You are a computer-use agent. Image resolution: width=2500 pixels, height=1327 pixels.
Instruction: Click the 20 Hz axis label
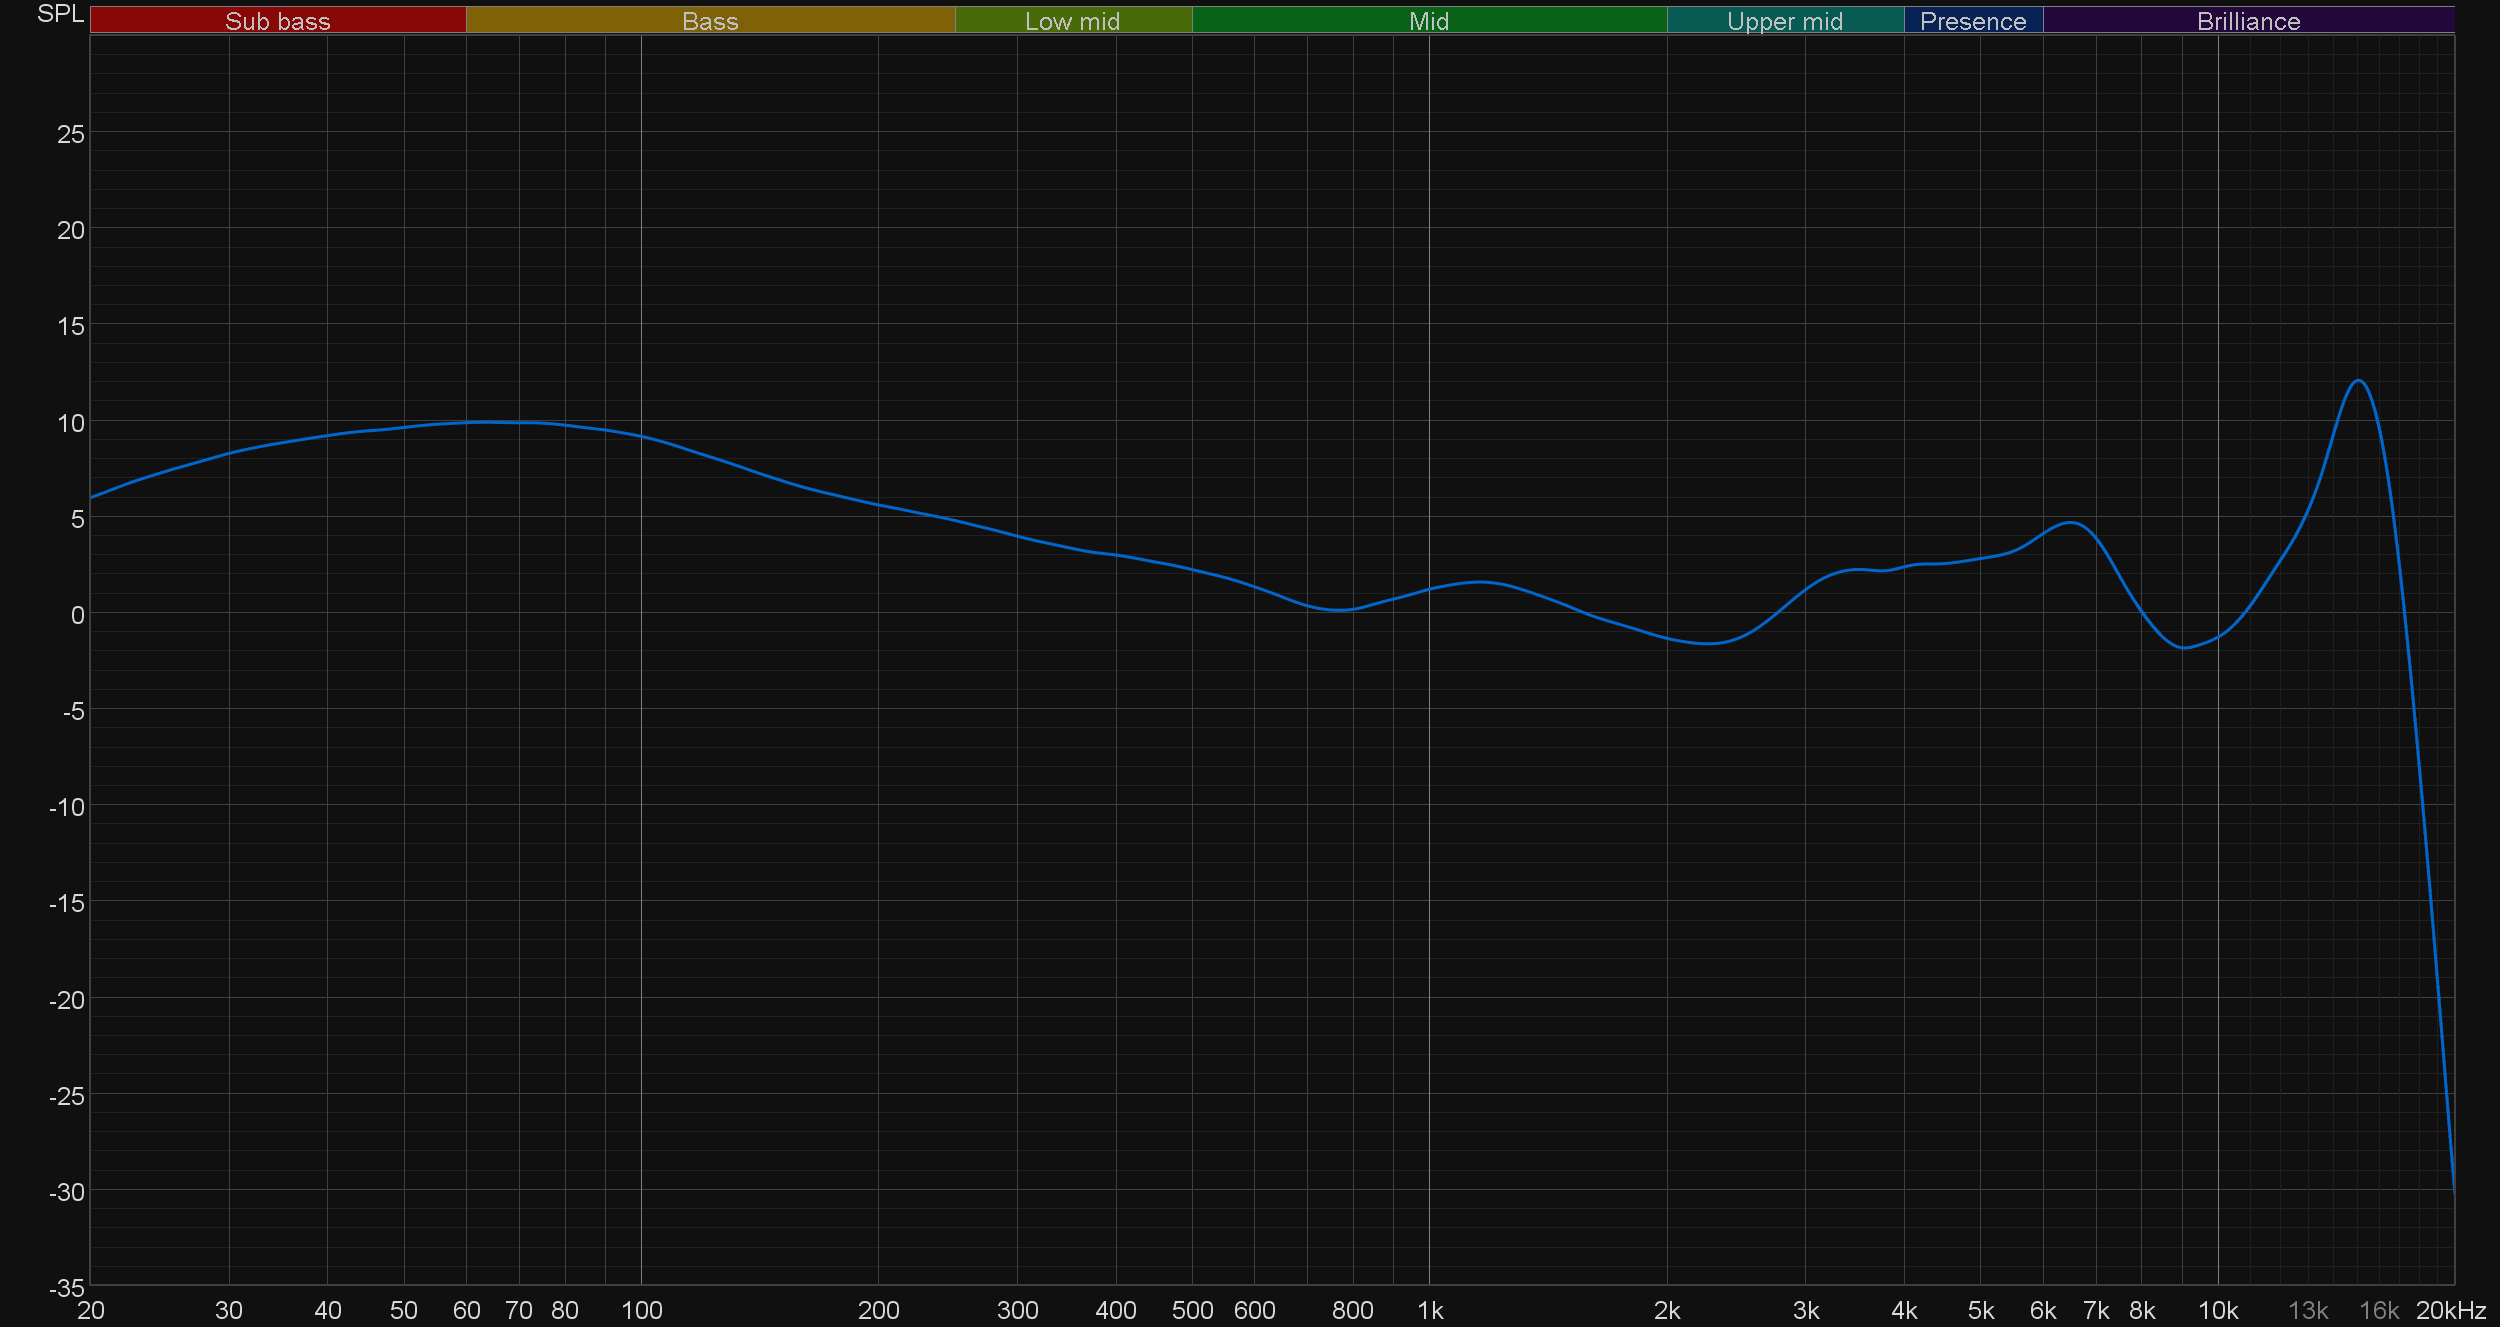click(x=91, y=1310)
